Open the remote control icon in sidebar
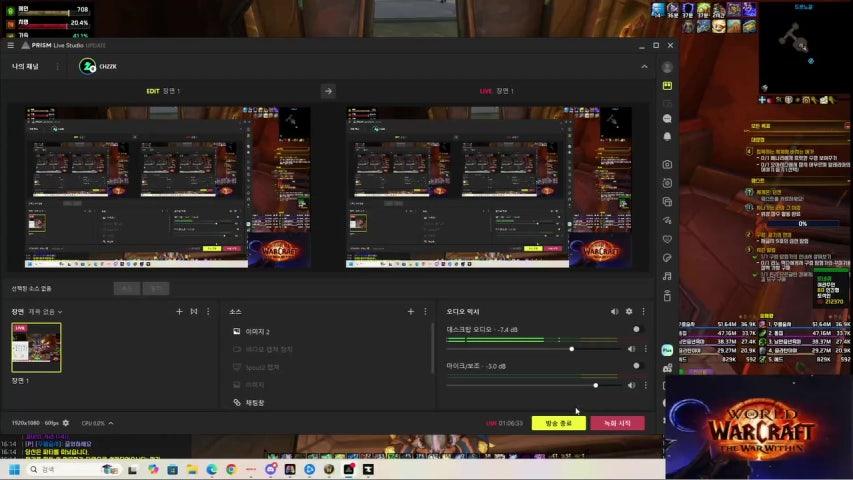Image resolution: width=853 pixels, height=480 pixels. (x=667, y=296)
